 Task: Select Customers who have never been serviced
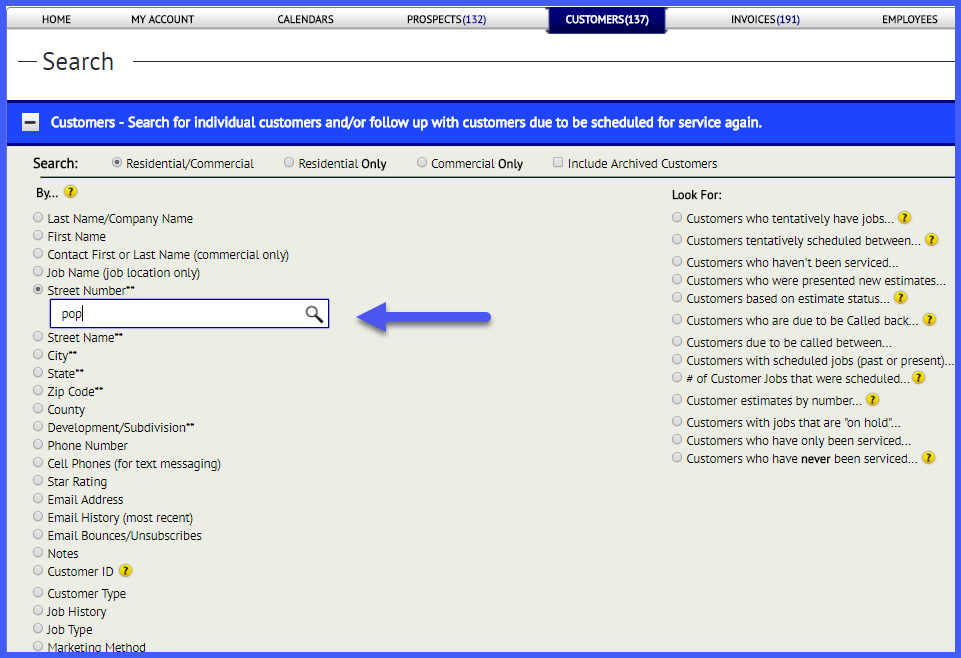click(x=677, y=458)
